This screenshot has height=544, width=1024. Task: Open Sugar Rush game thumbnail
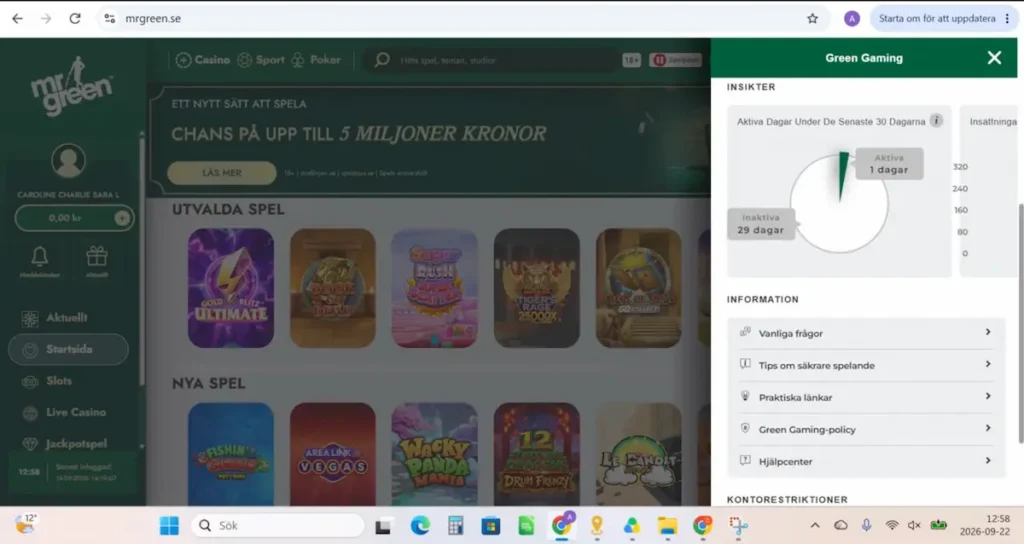[434, 288]
